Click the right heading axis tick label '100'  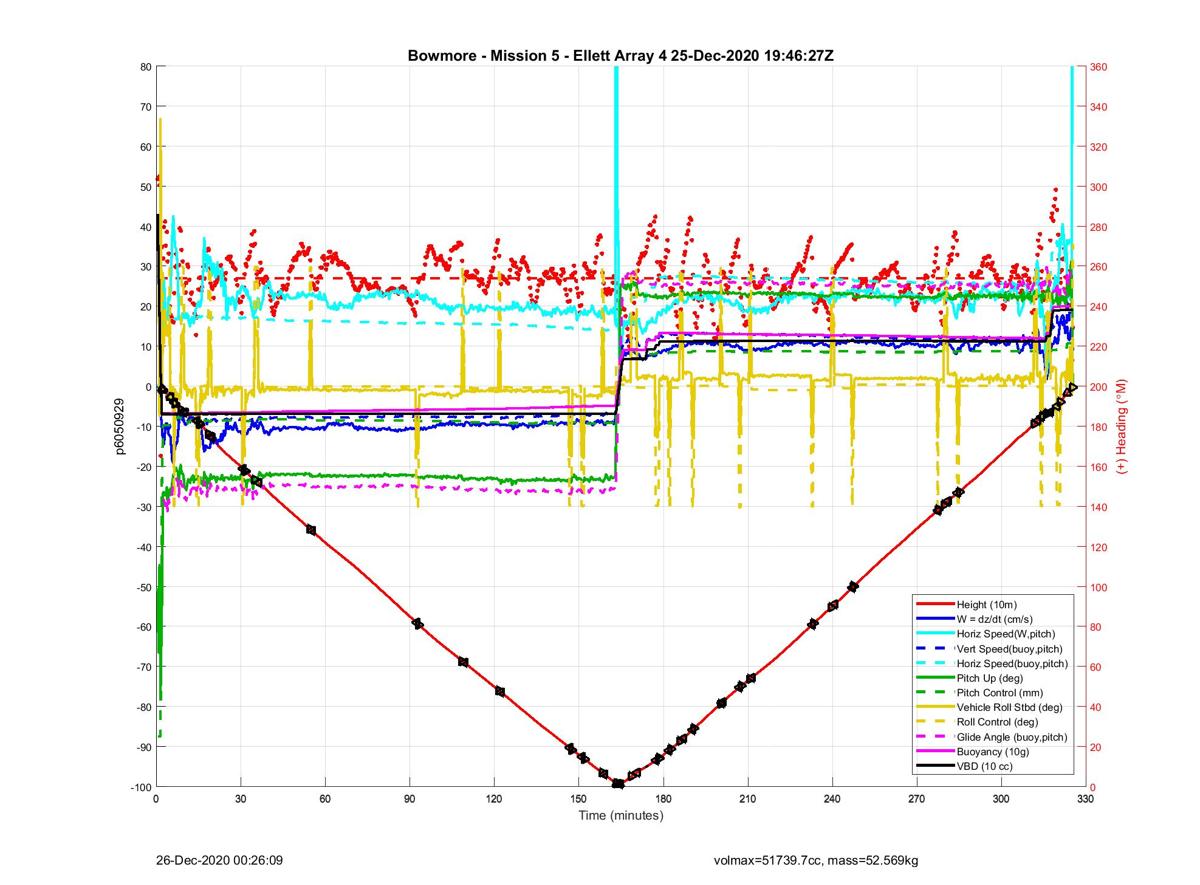coord(1099,587)
